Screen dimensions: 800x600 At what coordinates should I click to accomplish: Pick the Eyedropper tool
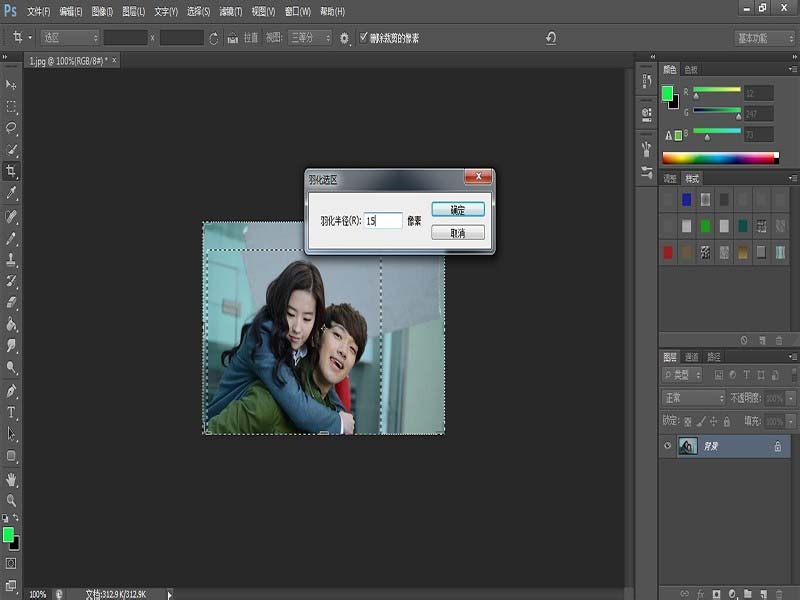point(12,192)
